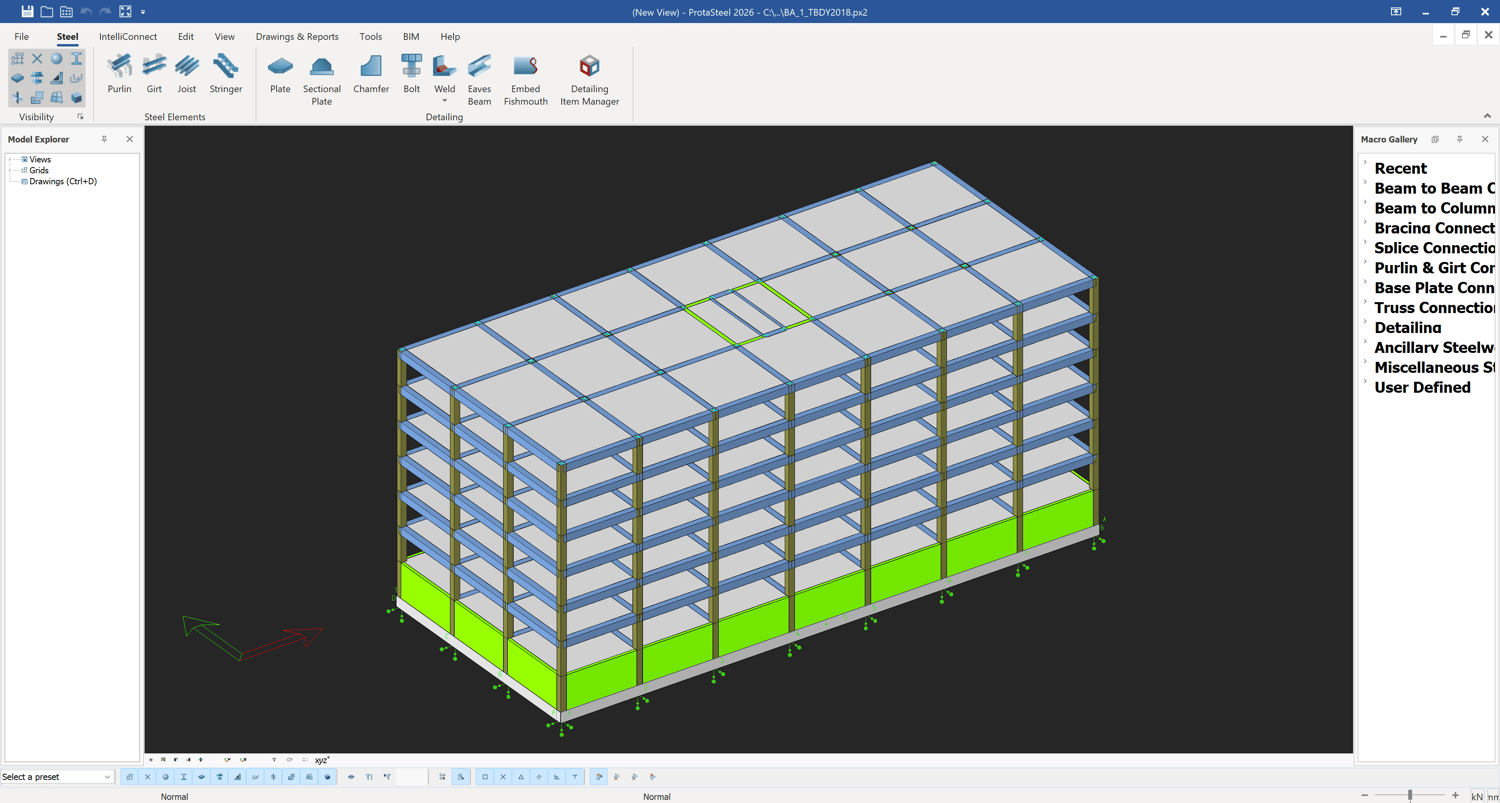The width and height of the screenshot is (1500, 803).
Task: Expand the Beam to Column macro category
Action: [1365, 203]
